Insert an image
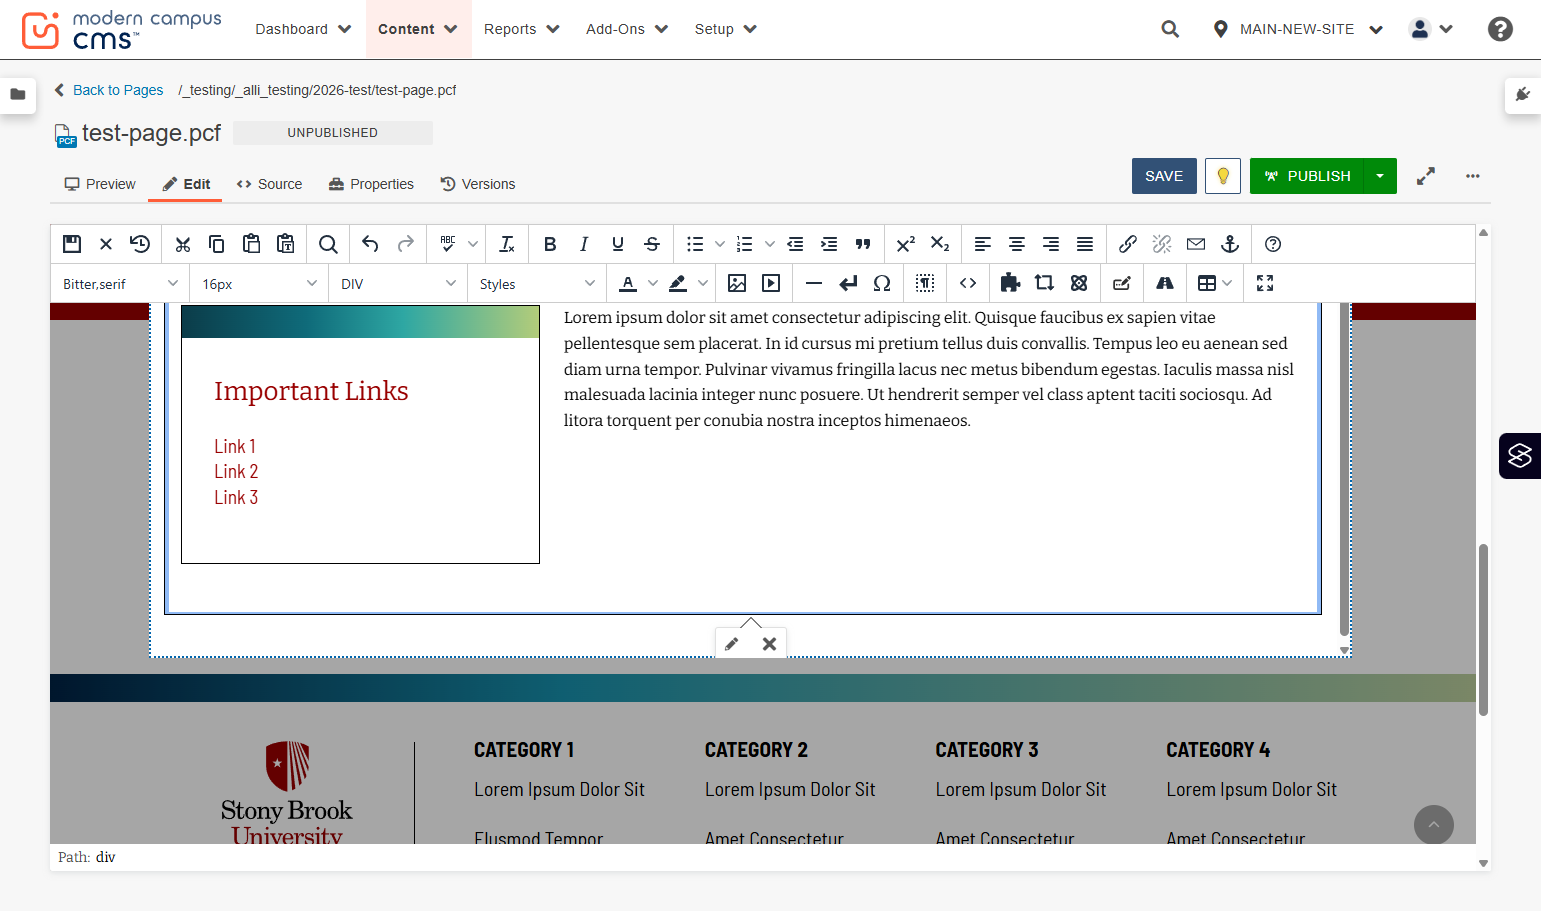 (737, 283)
